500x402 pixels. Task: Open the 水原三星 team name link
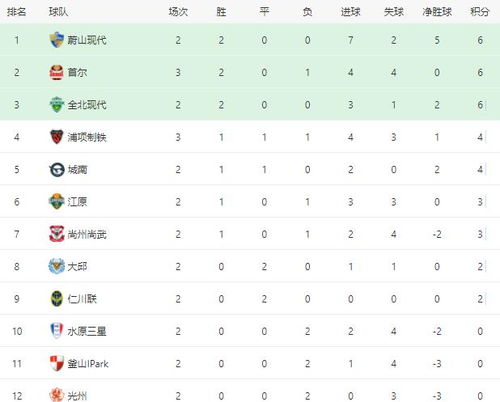87,331
